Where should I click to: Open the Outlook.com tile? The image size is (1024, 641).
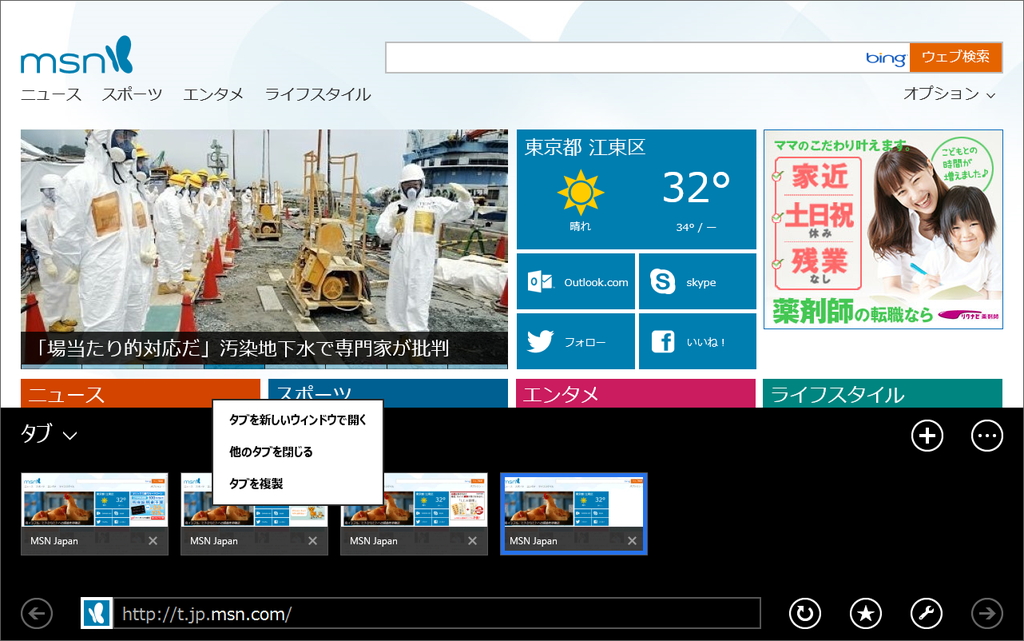575,282
